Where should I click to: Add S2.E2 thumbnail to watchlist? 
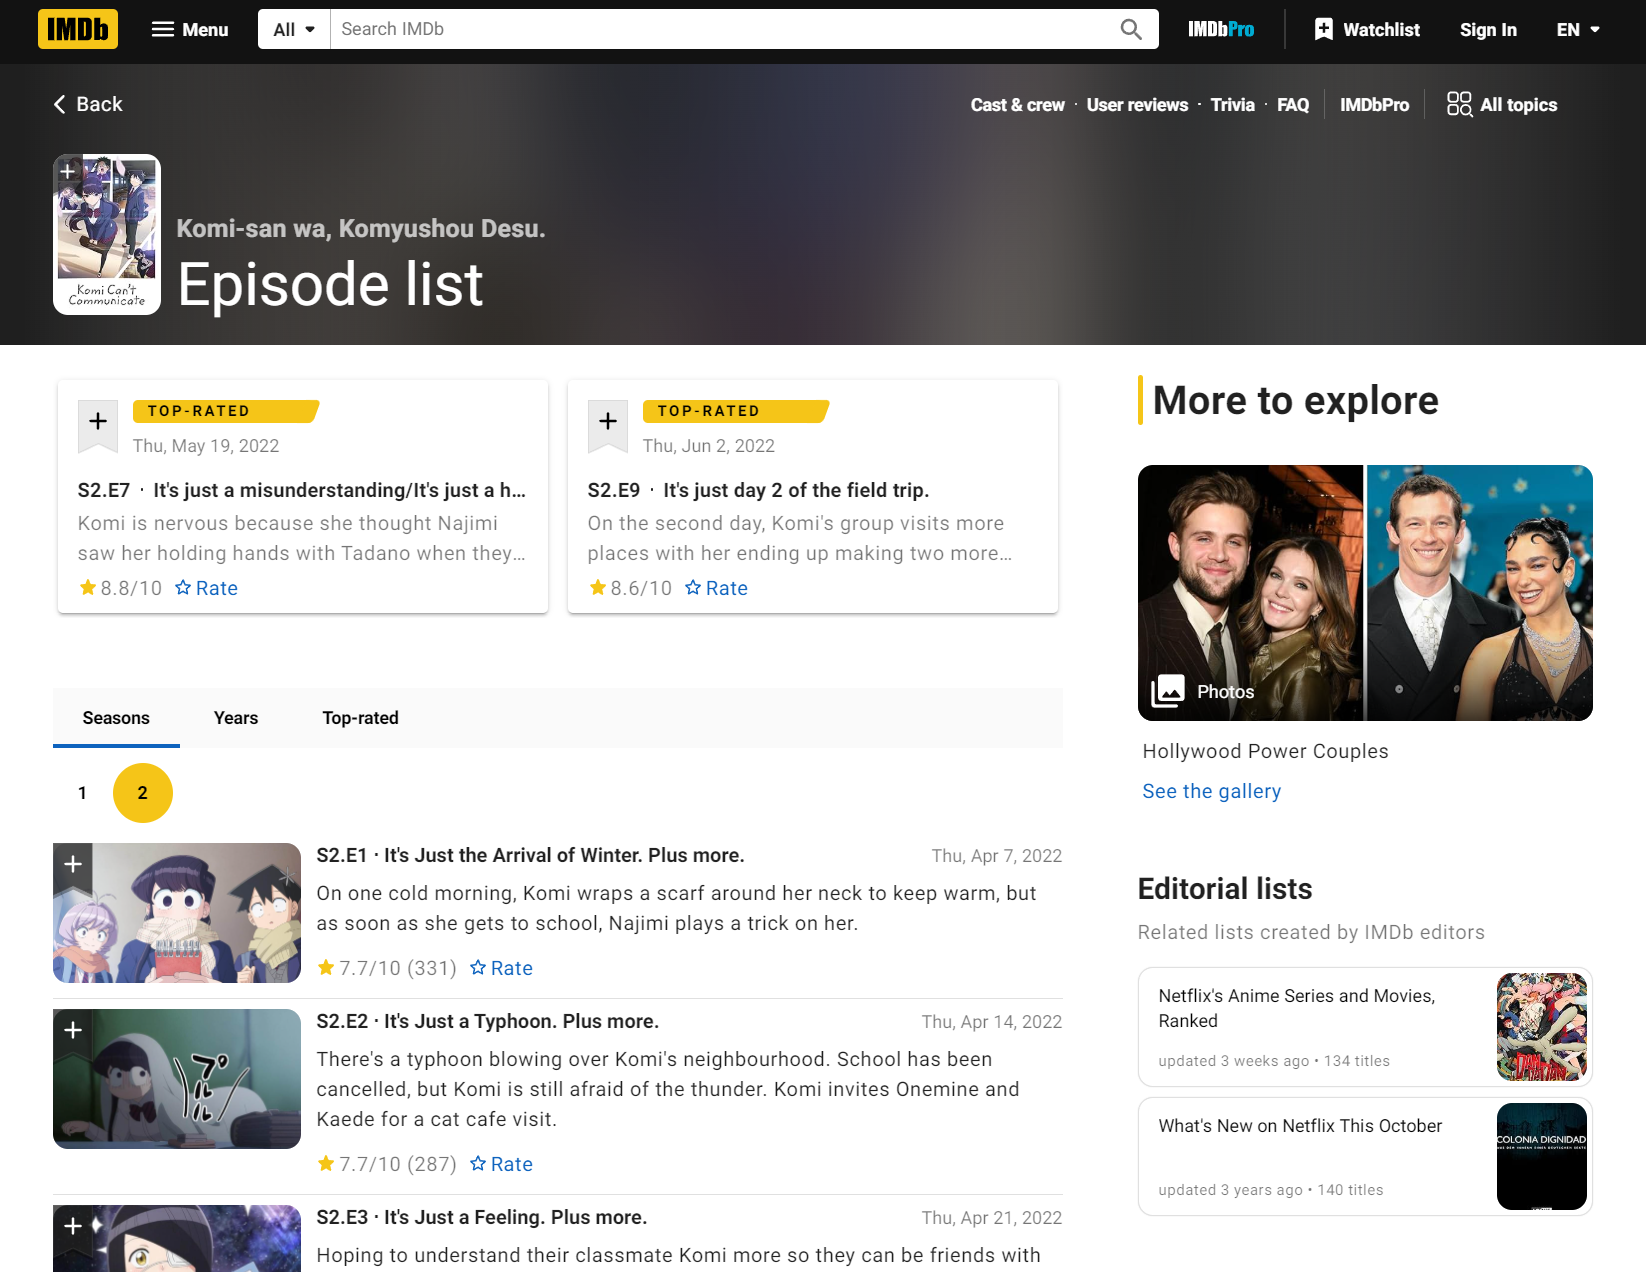73,1031
